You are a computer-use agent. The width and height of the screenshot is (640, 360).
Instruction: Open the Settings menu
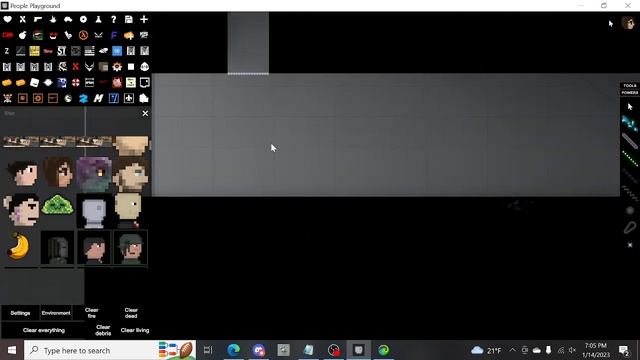20,313
